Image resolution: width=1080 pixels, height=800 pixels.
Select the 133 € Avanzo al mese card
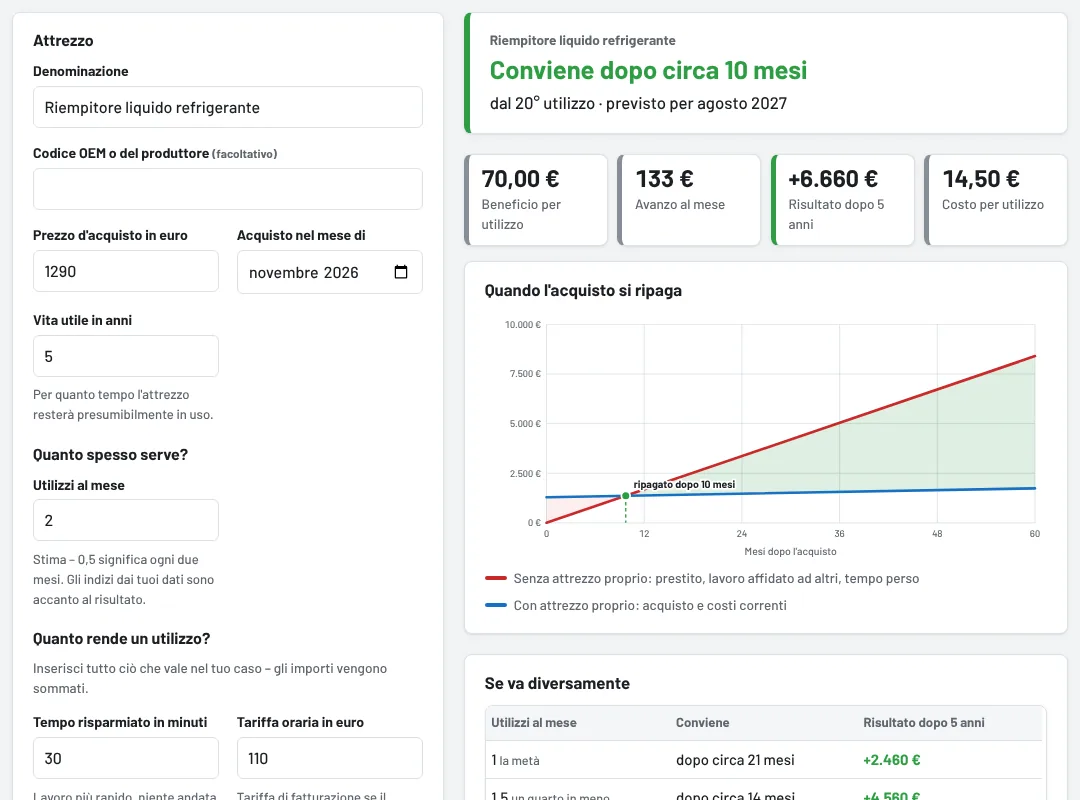tap(689, 200)
